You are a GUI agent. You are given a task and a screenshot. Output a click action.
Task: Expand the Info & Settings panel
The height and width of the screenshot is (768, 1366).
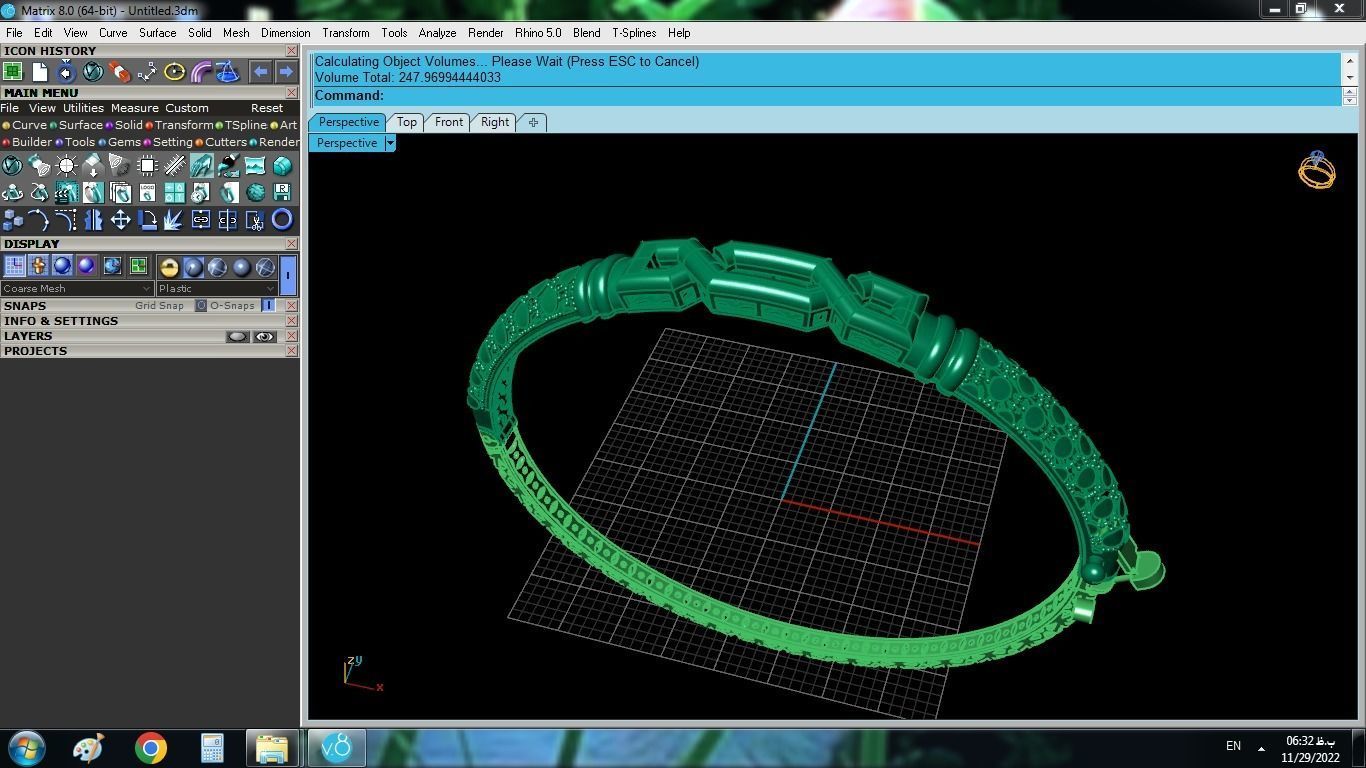(x=61, y=321)
